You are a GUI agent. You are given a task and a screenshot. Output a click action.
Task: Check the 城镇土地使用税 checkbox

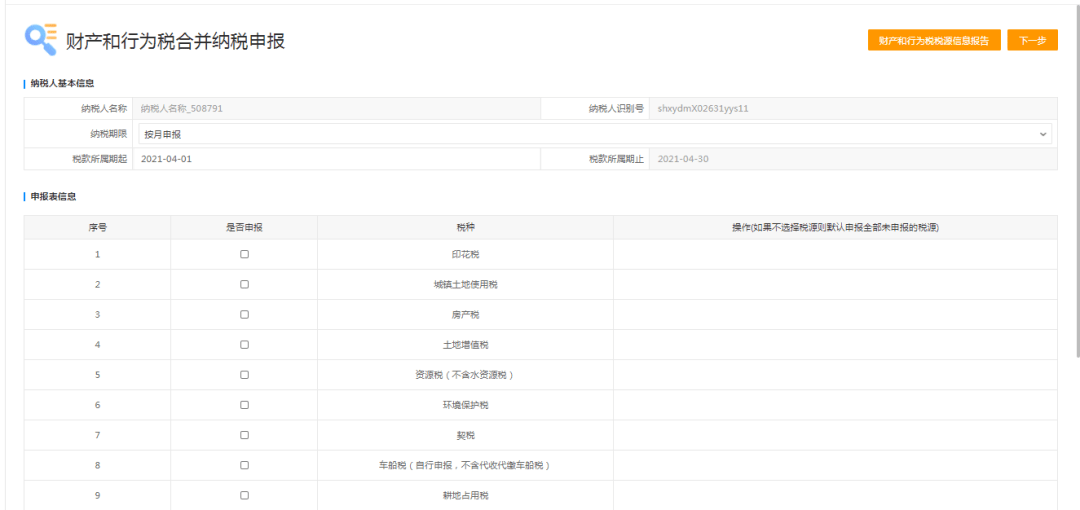point(244,285)
